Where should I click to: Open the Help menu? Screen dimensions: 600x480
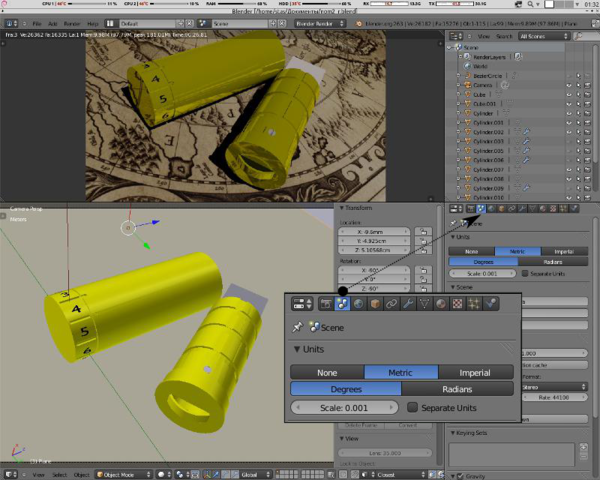point(93,24)
